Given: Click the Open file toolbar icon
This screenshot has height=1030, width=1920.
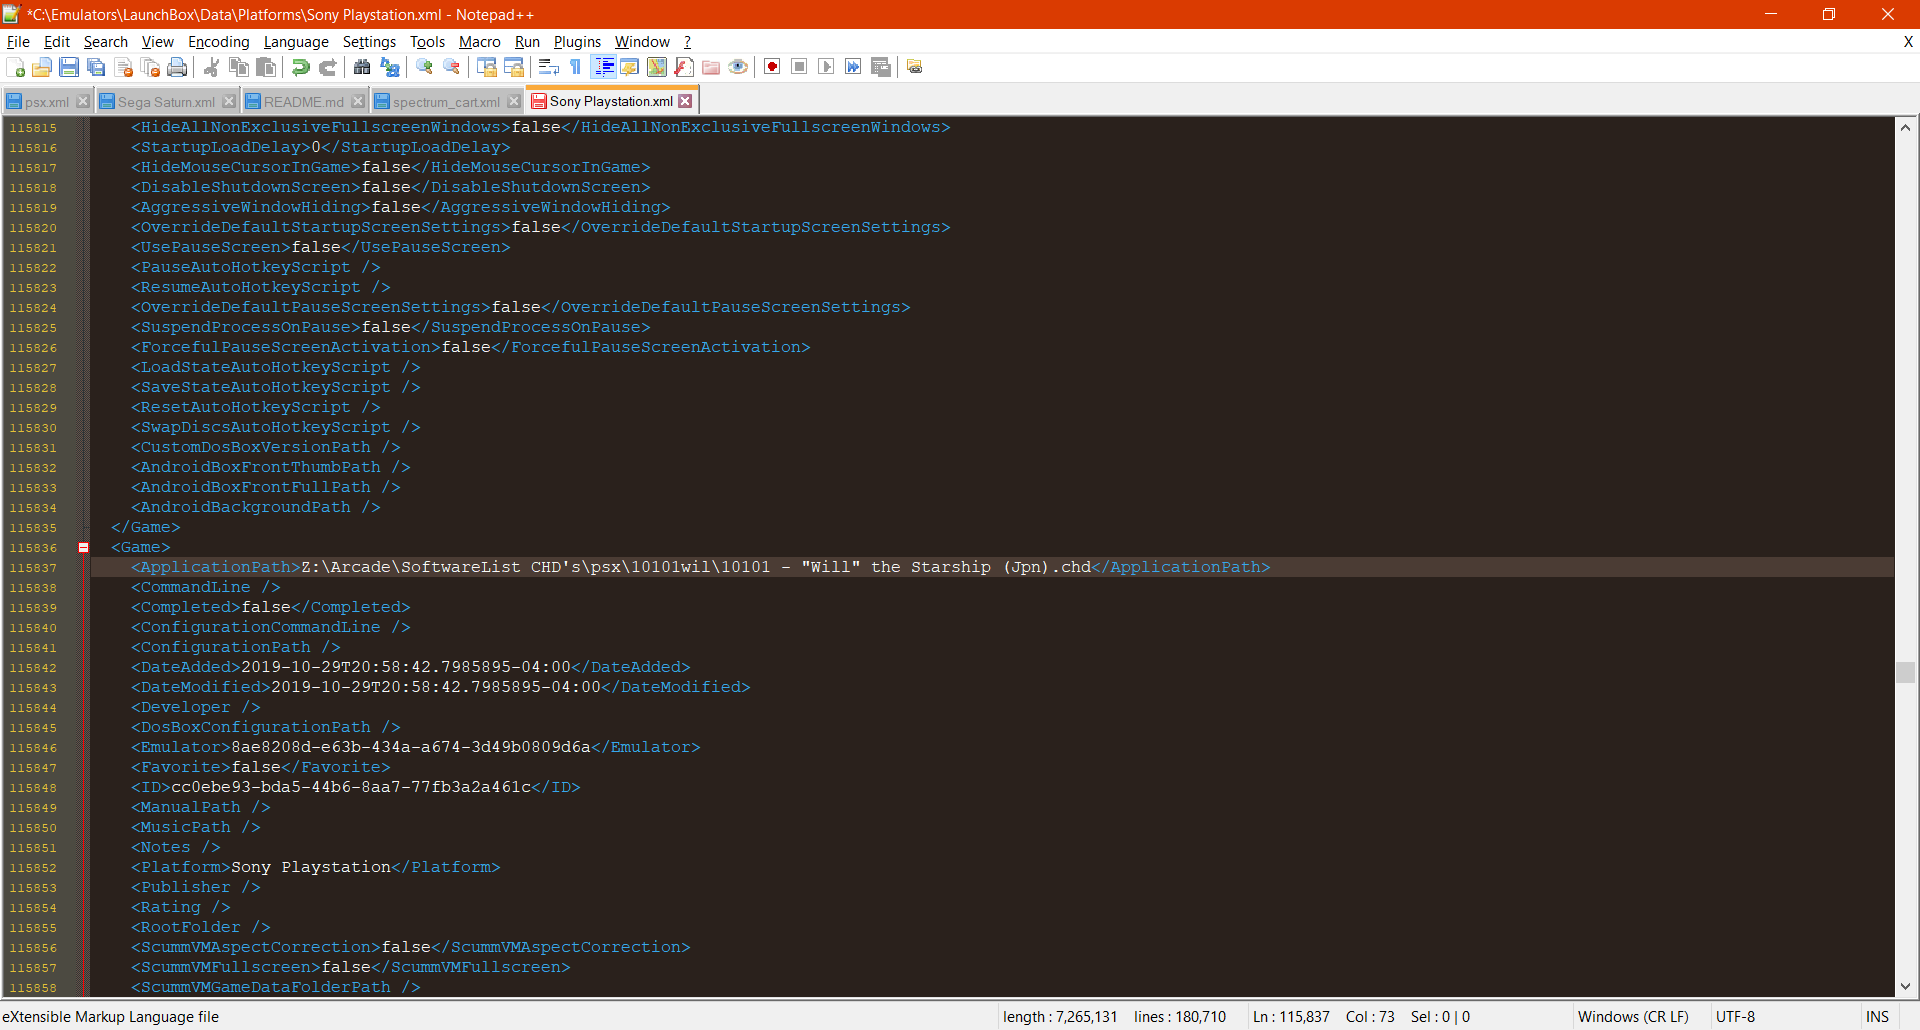Looking at the screenshot, I should (x=42, y=67).
